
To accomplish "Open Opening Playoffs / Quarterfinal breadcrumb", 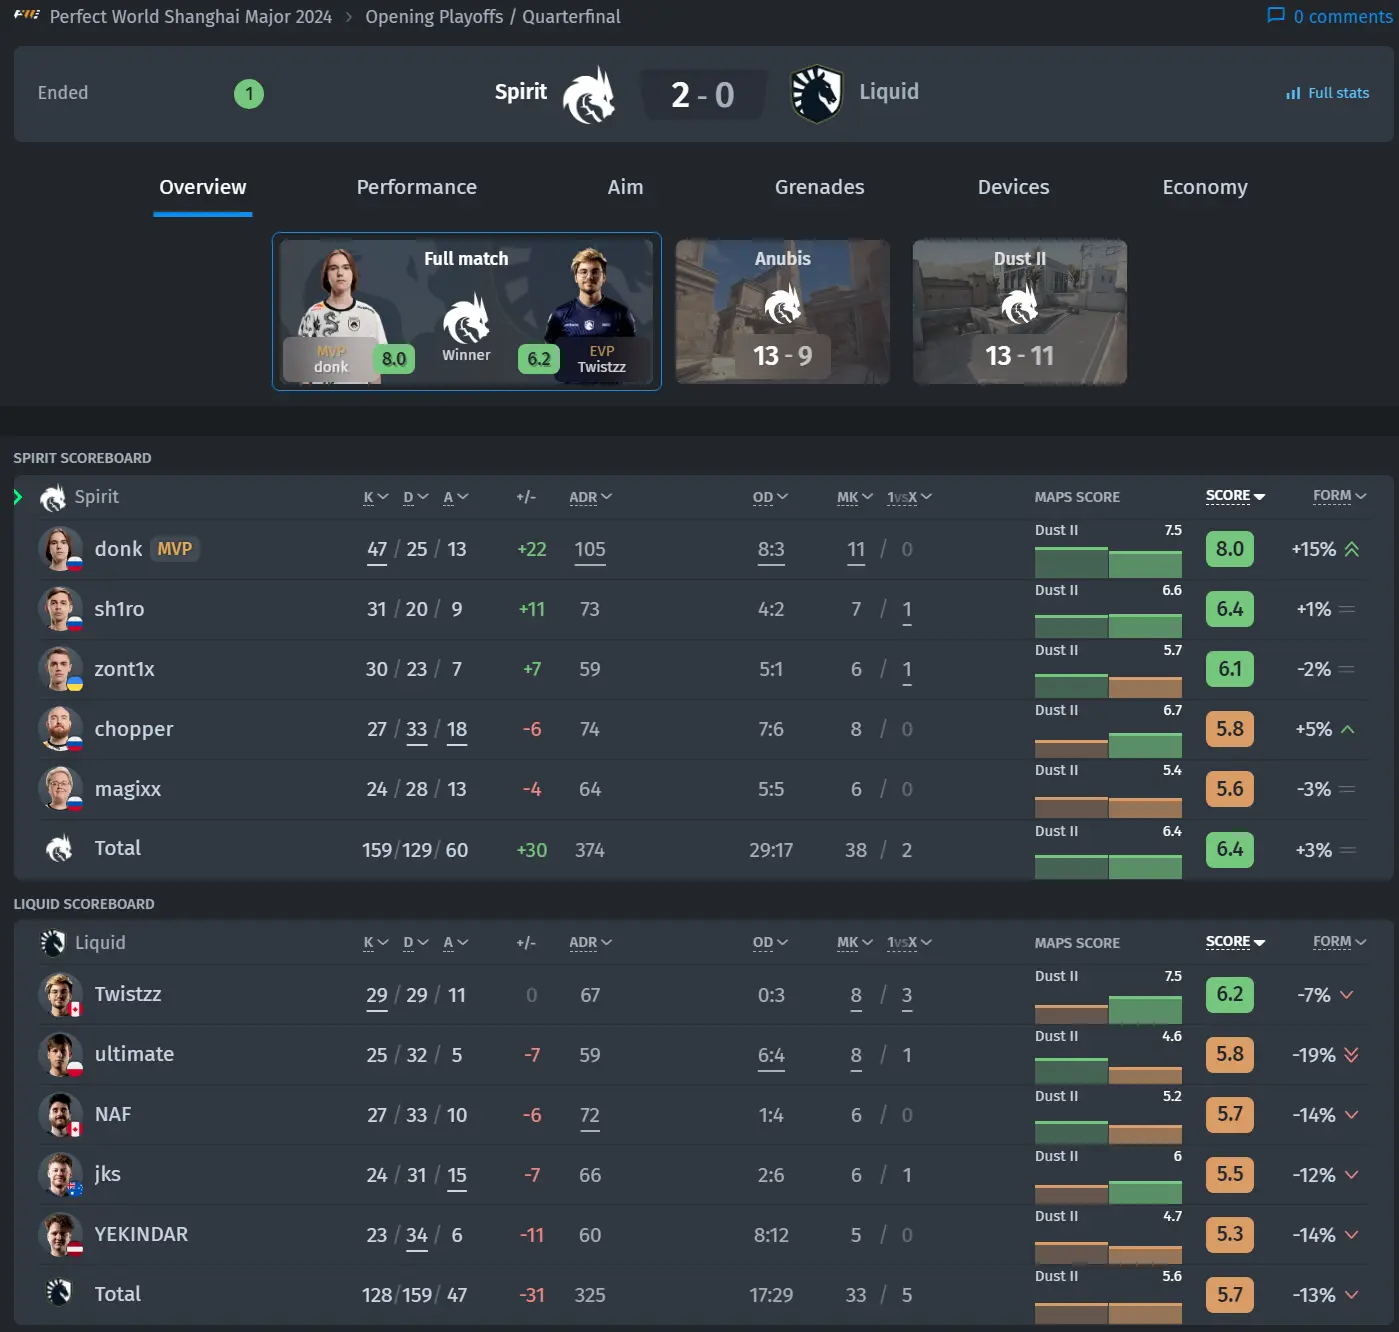I will coord(493,17).
